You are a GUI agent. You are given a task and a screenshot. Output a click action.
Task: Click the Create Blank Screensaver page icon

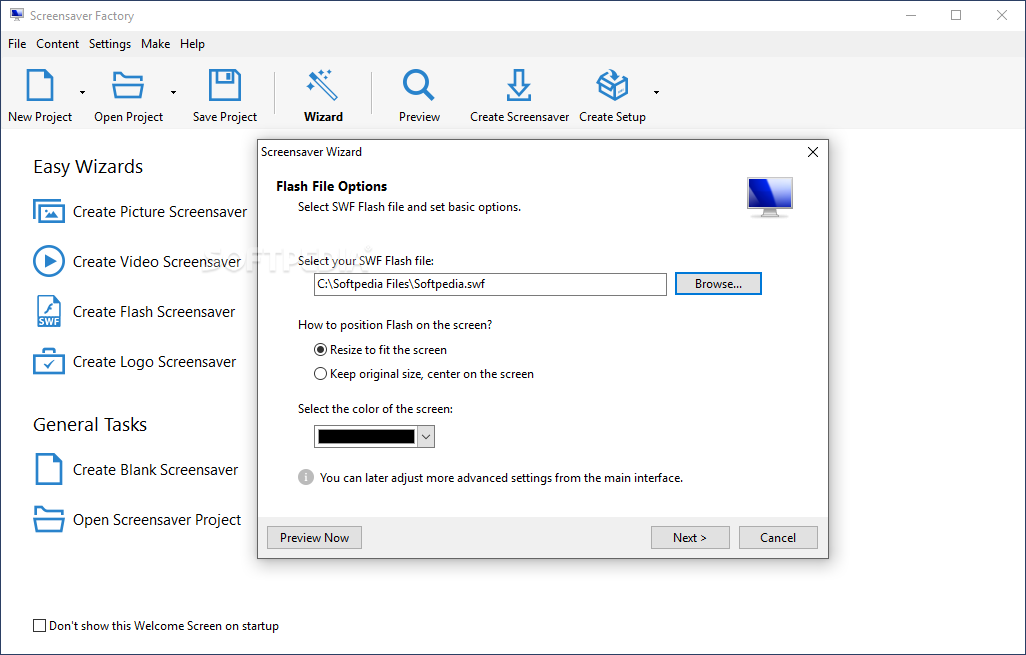click(x=49, y=469)
